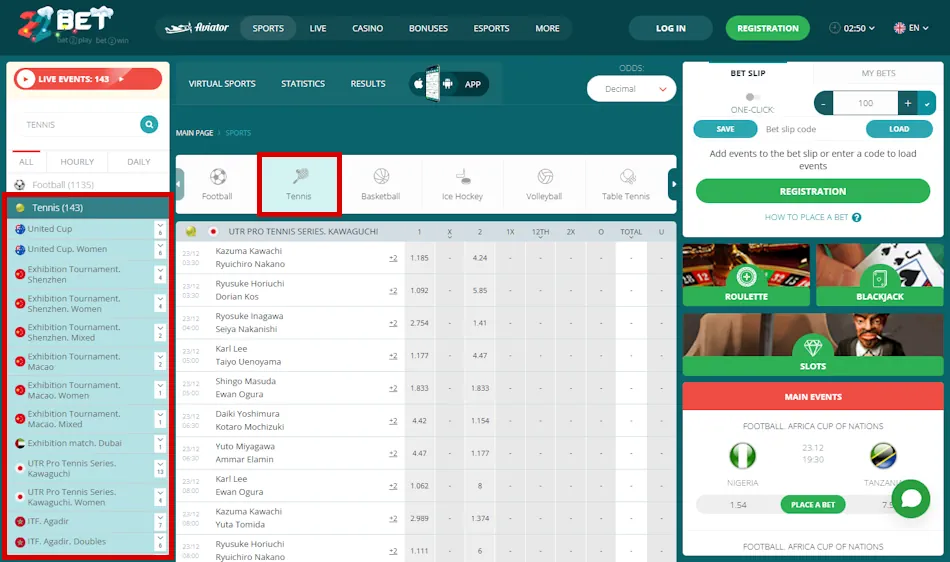The height and width of the screenshot is (562, 950).
Task: Select the Tennis racket icon
Action: 300,176
